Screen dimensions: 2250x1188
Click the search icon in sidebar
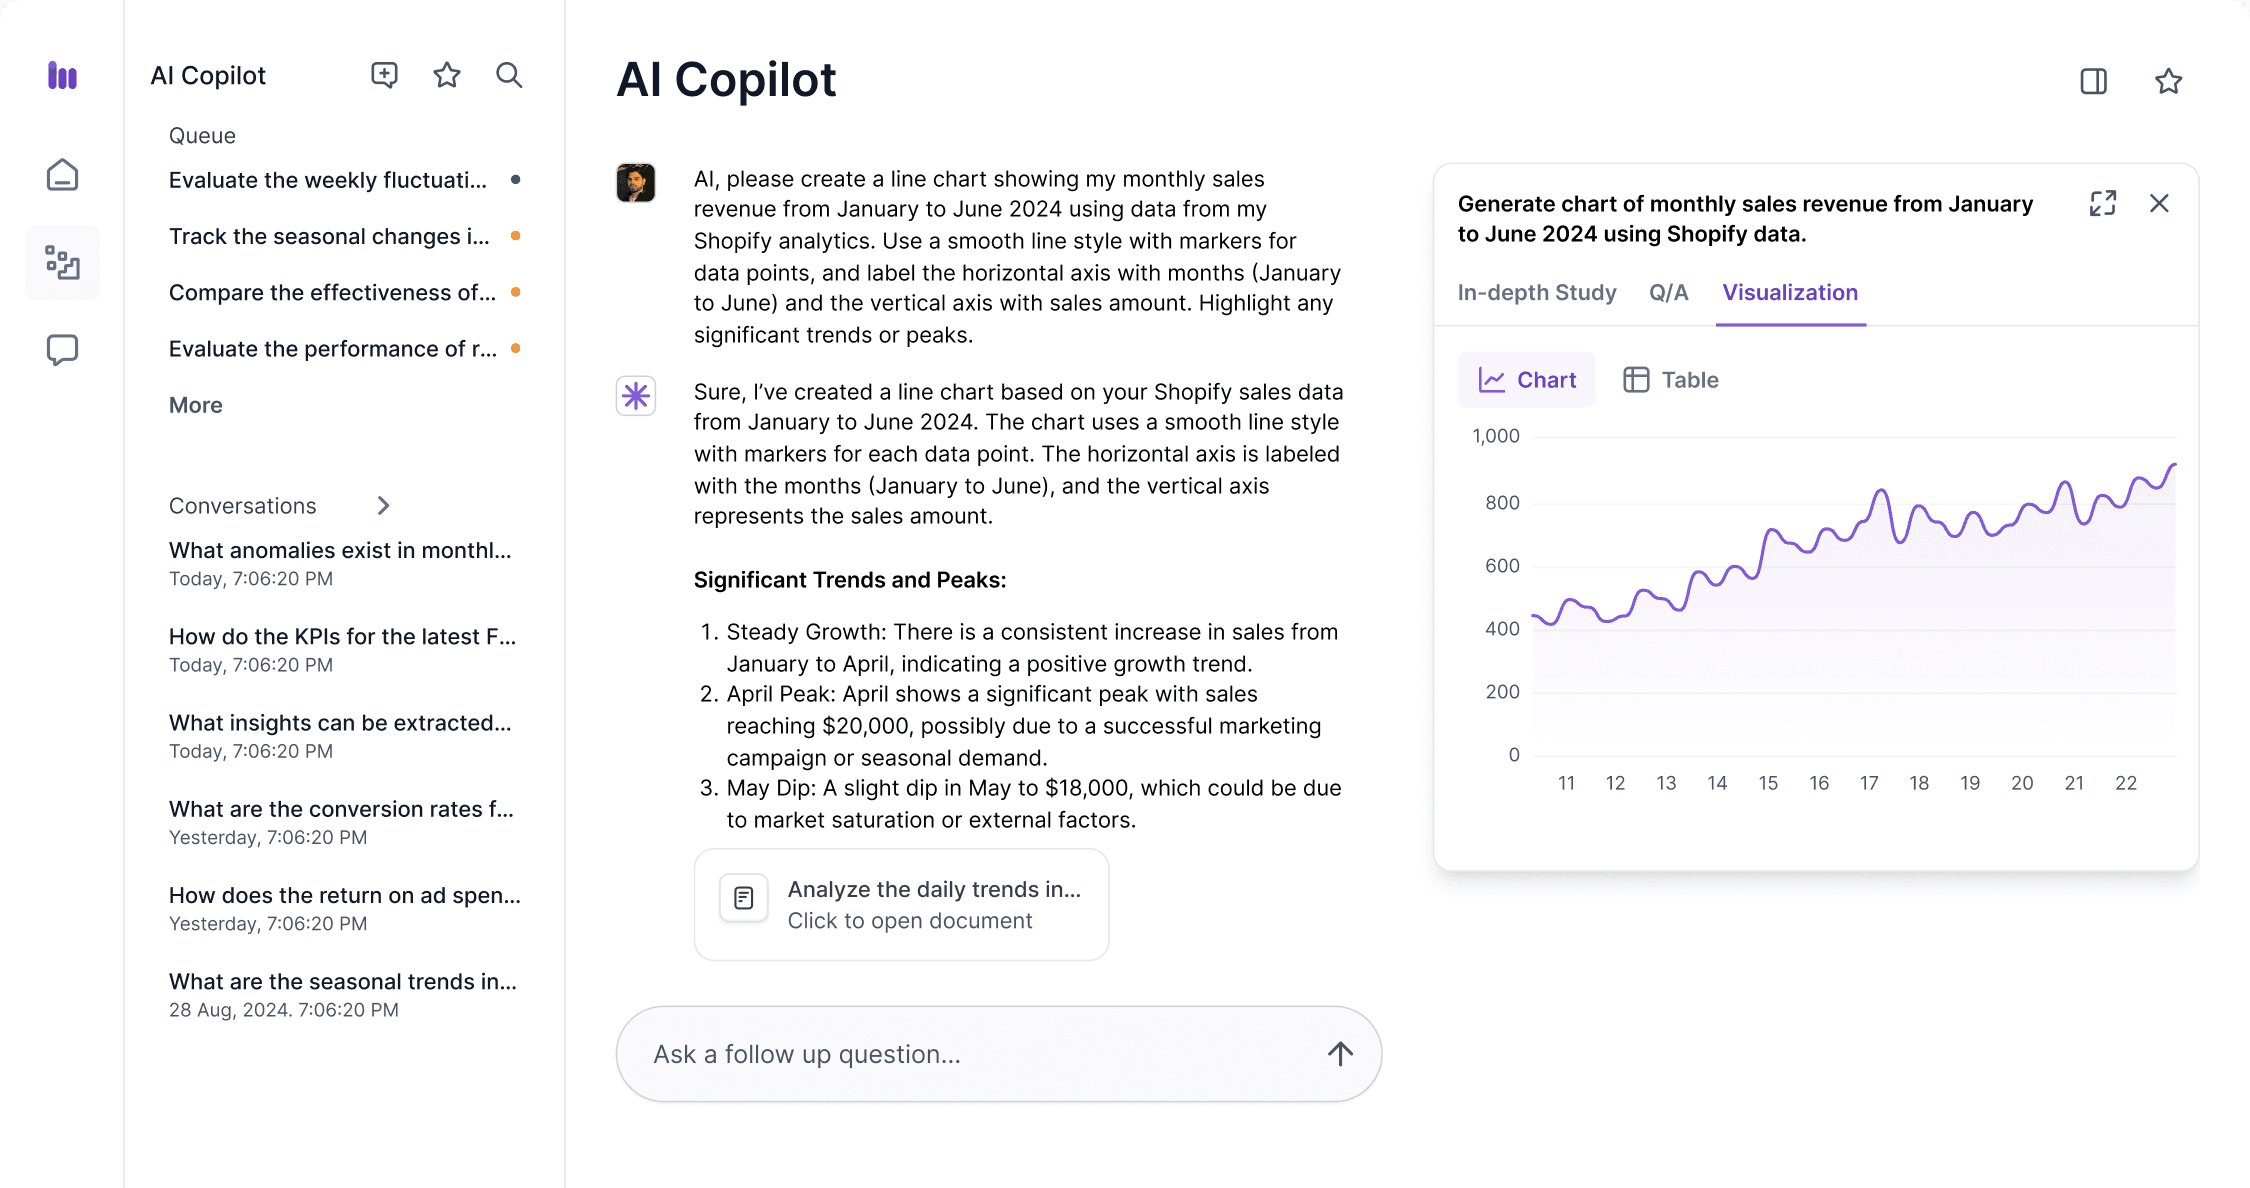(510, 74)
